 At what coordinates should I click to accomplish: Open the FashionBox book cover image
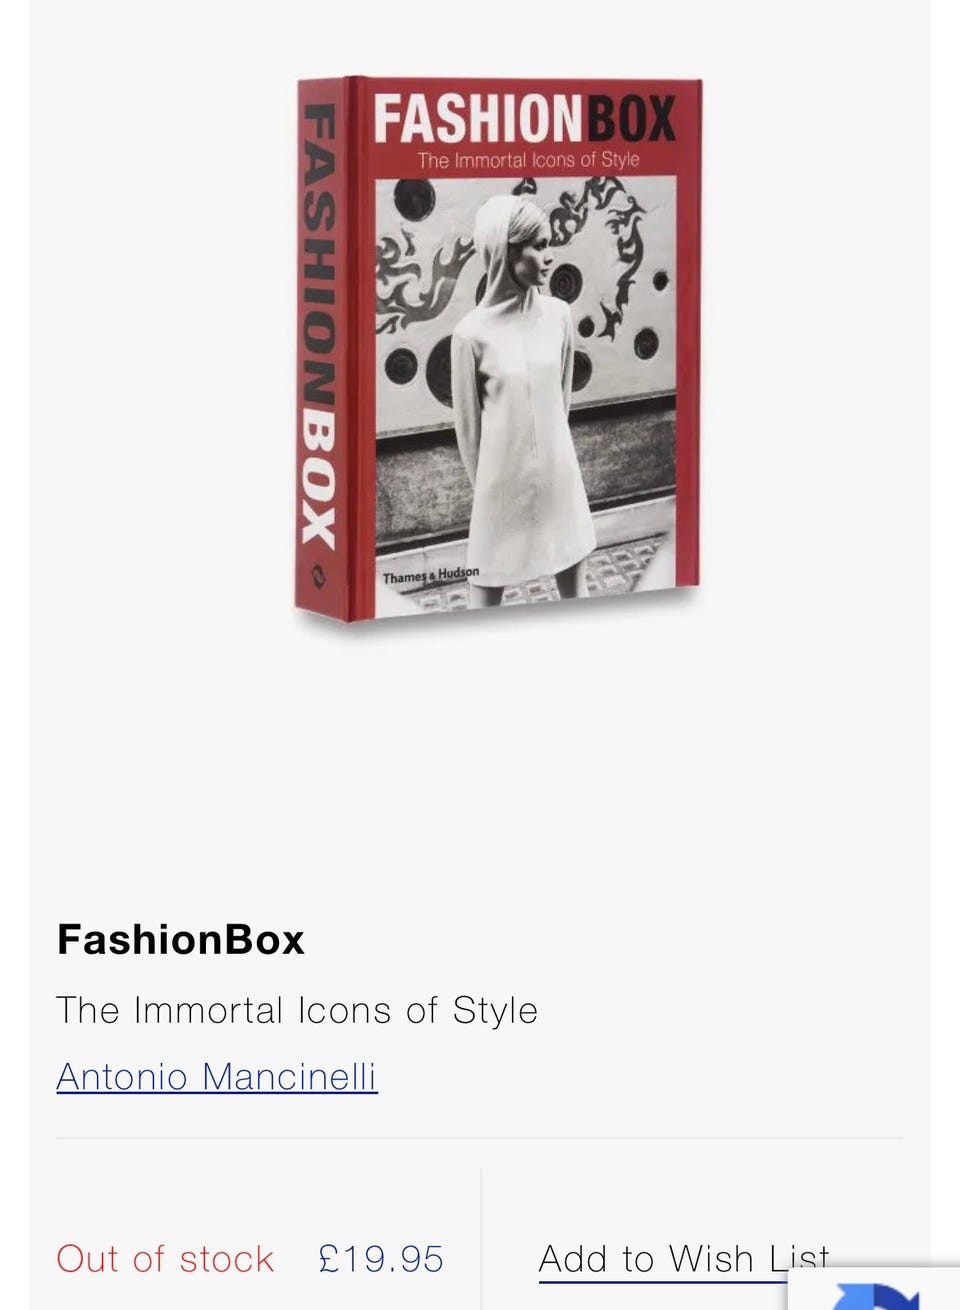[498, 350]
